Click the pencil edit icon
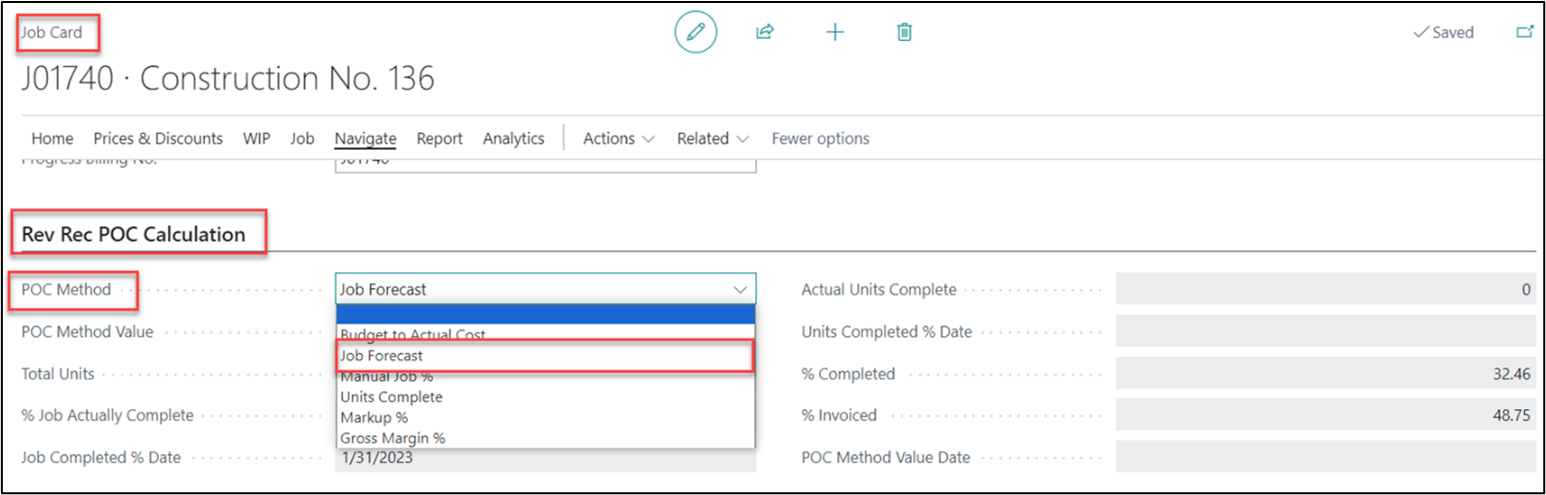 (x=696, y=32)
